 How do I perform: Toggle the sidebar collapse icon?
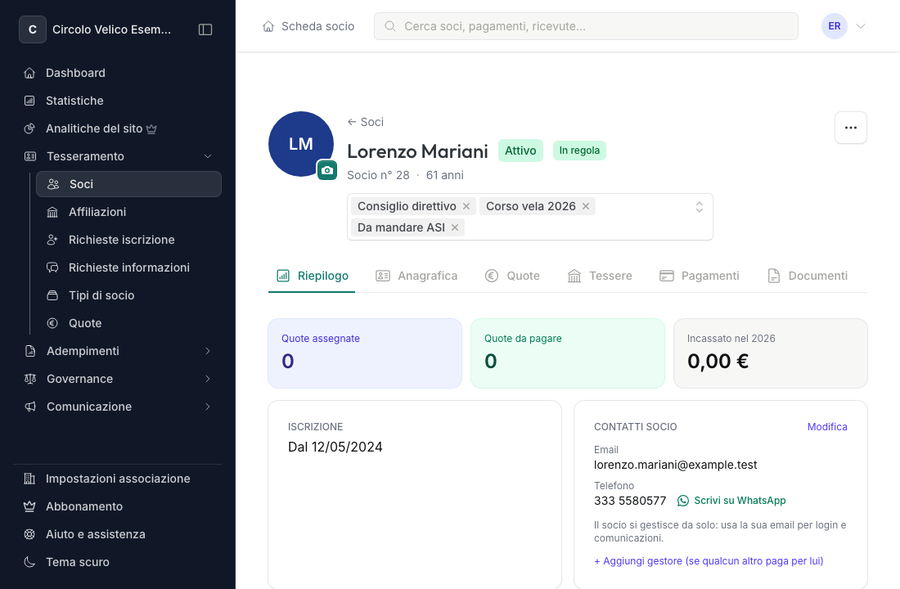click(205, 29)
